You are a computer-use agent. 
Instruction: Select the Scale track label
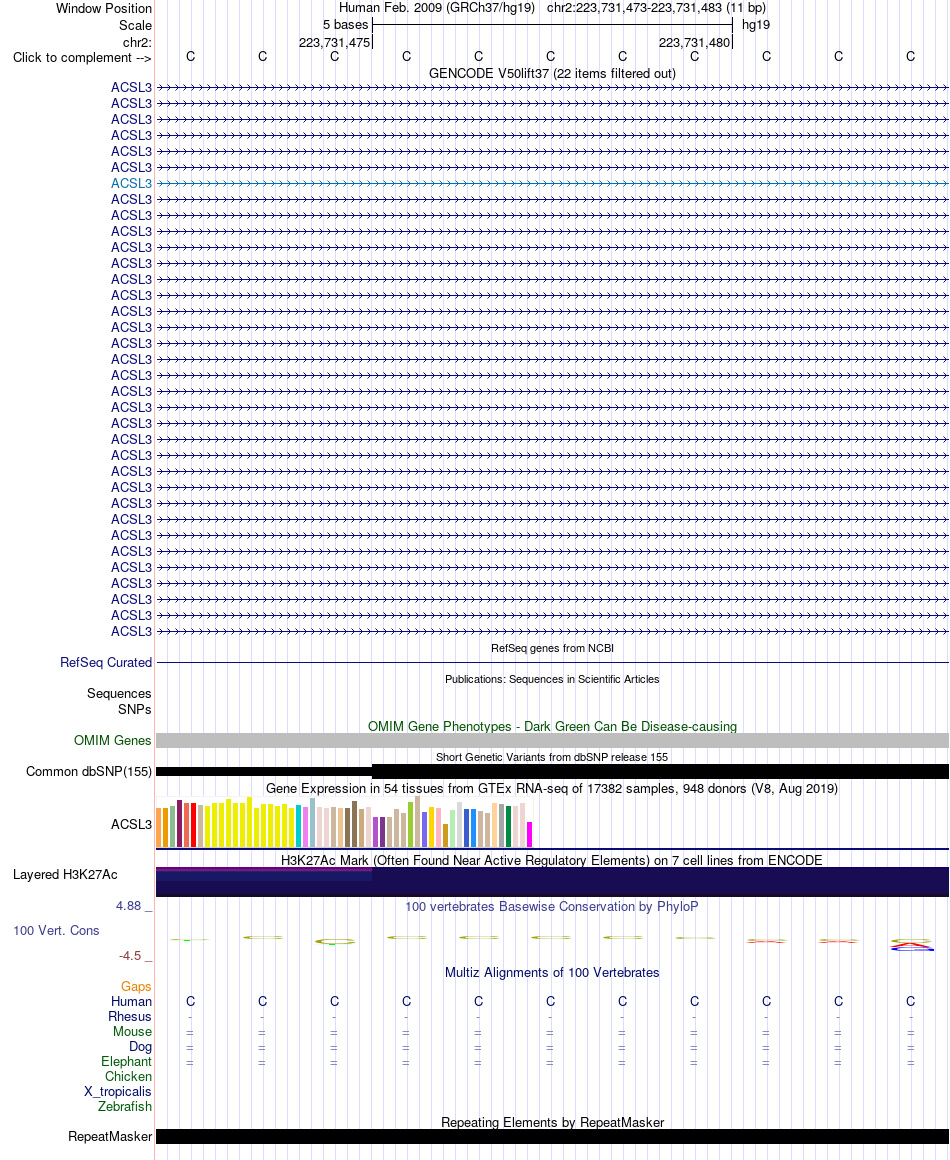tap(135, 25)
